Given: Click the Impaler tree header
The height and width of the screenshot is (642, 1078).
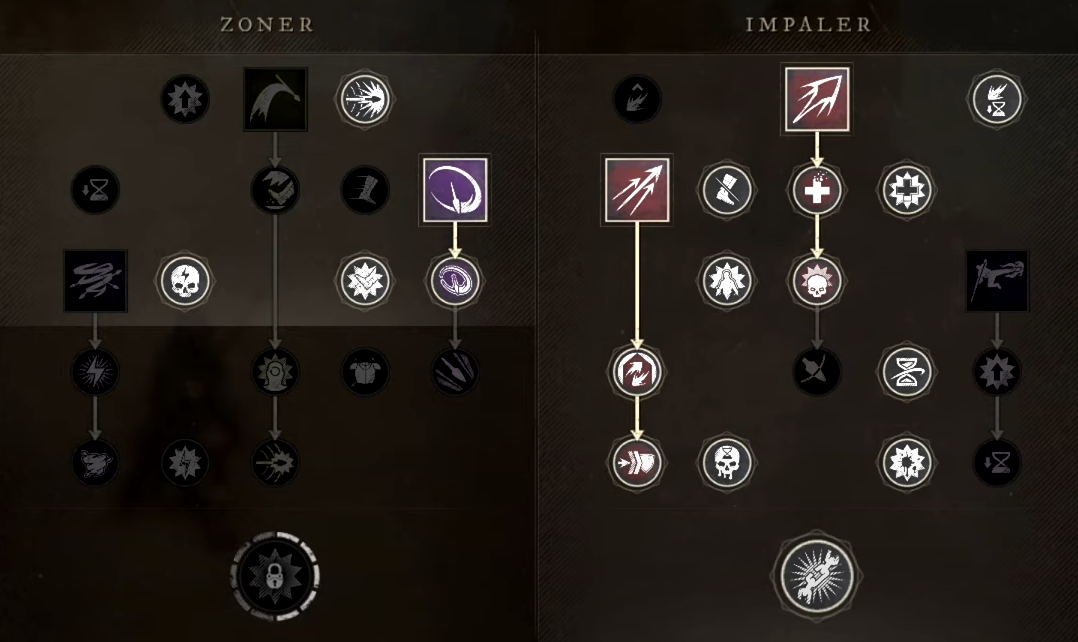Looking at the screenshot, I should point(808,25).
